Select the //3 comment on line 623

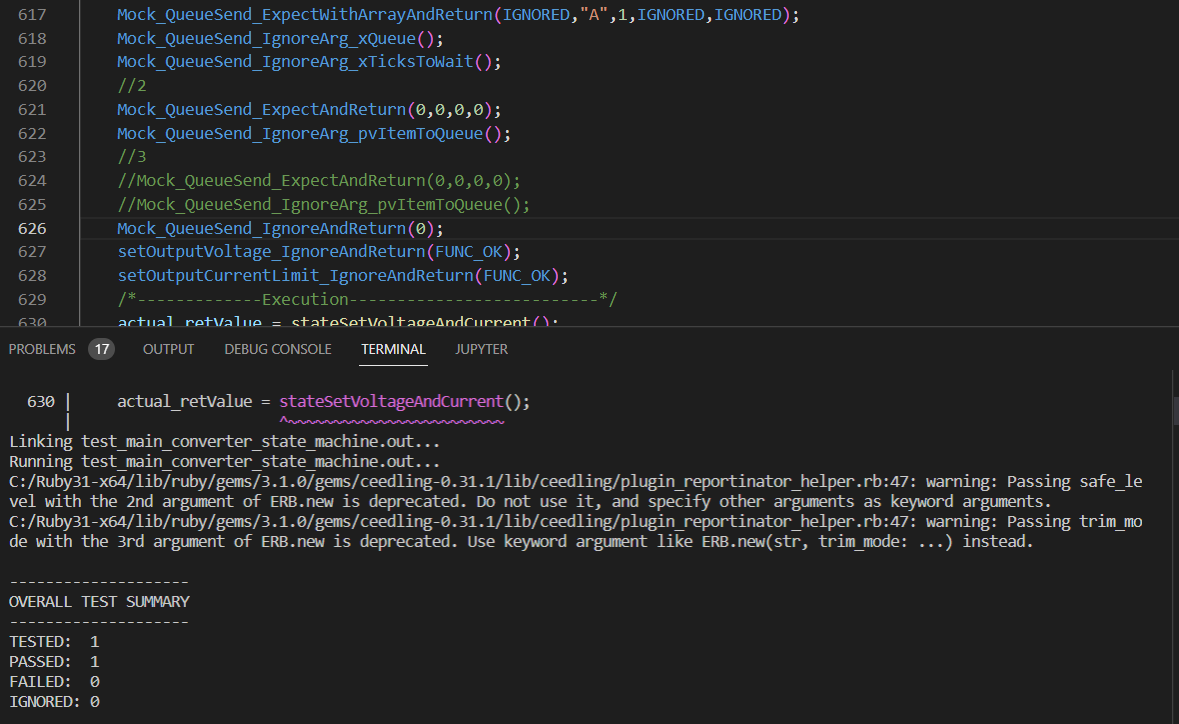click(x=130, y=157)
